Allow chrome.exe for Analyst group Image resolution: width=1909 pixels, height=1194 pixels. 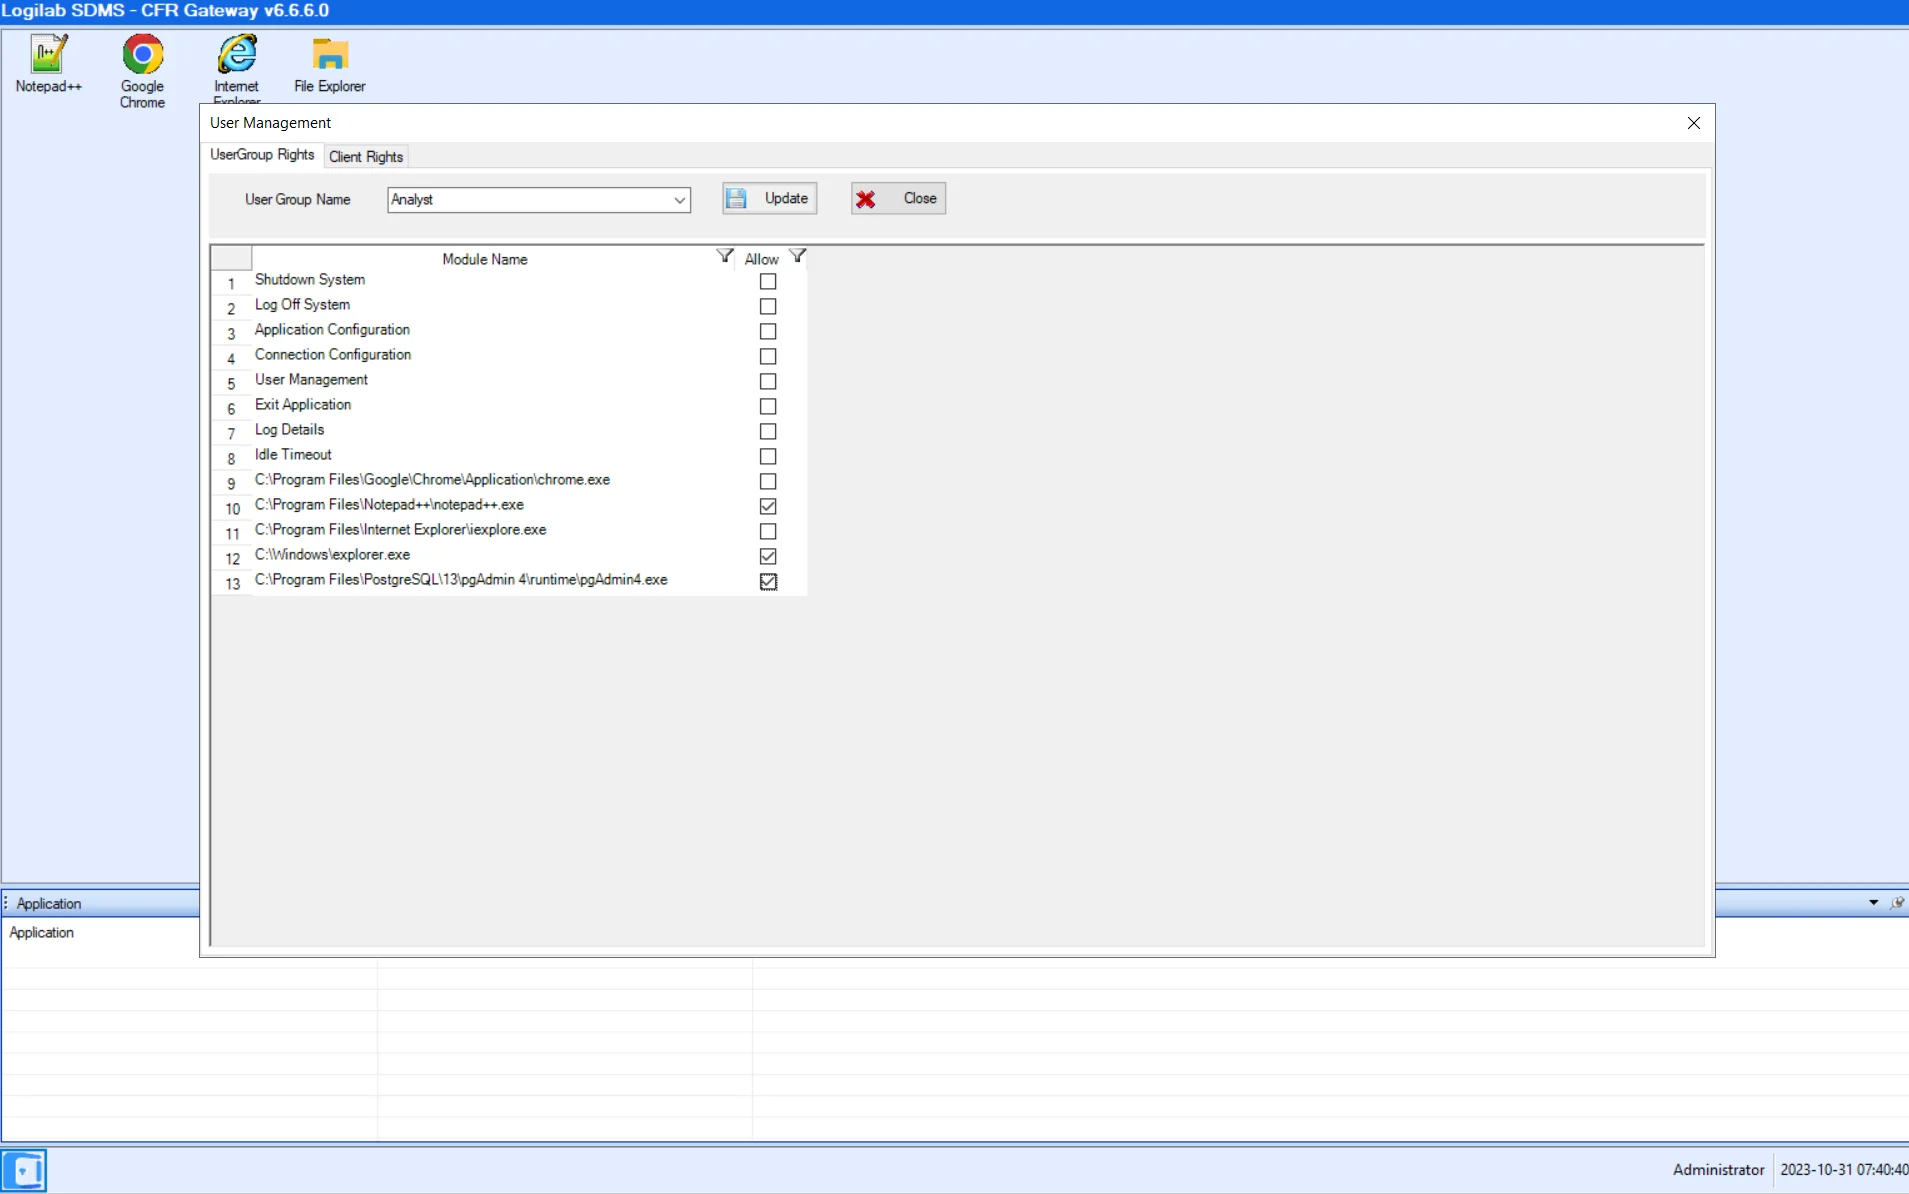point(768,481)
